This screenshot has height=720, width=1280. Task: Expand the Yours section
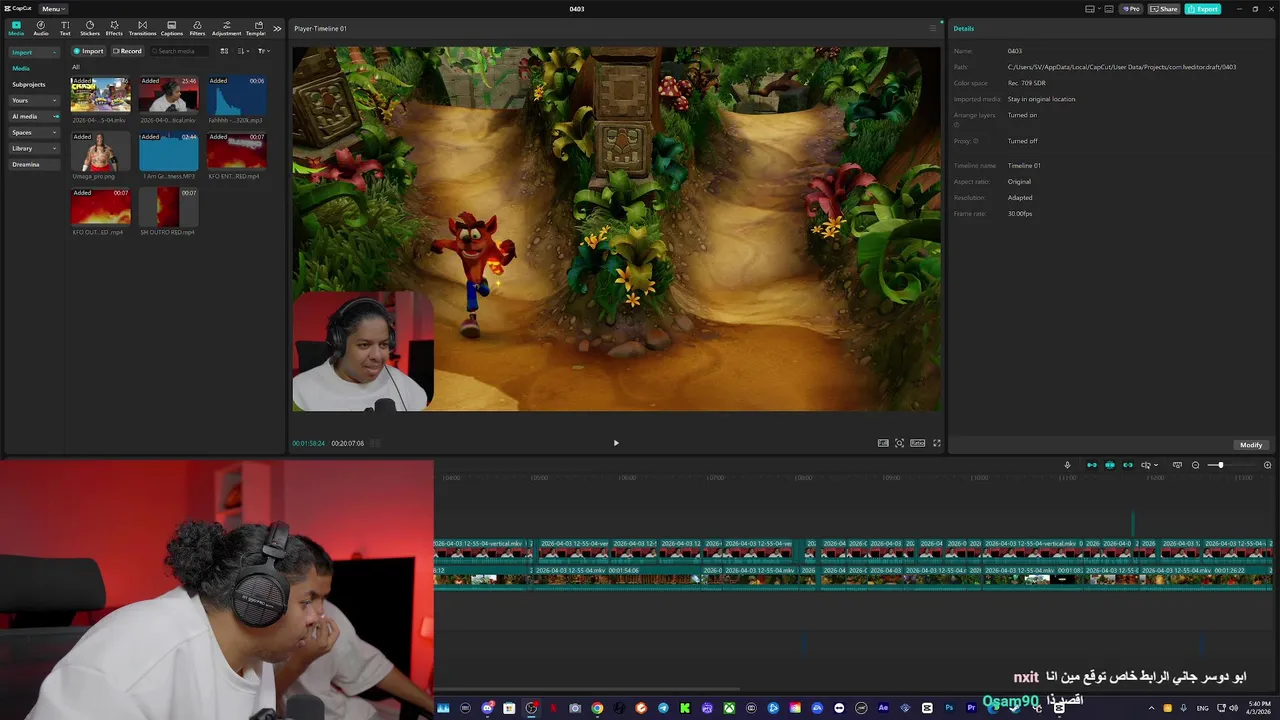point(34,100)
